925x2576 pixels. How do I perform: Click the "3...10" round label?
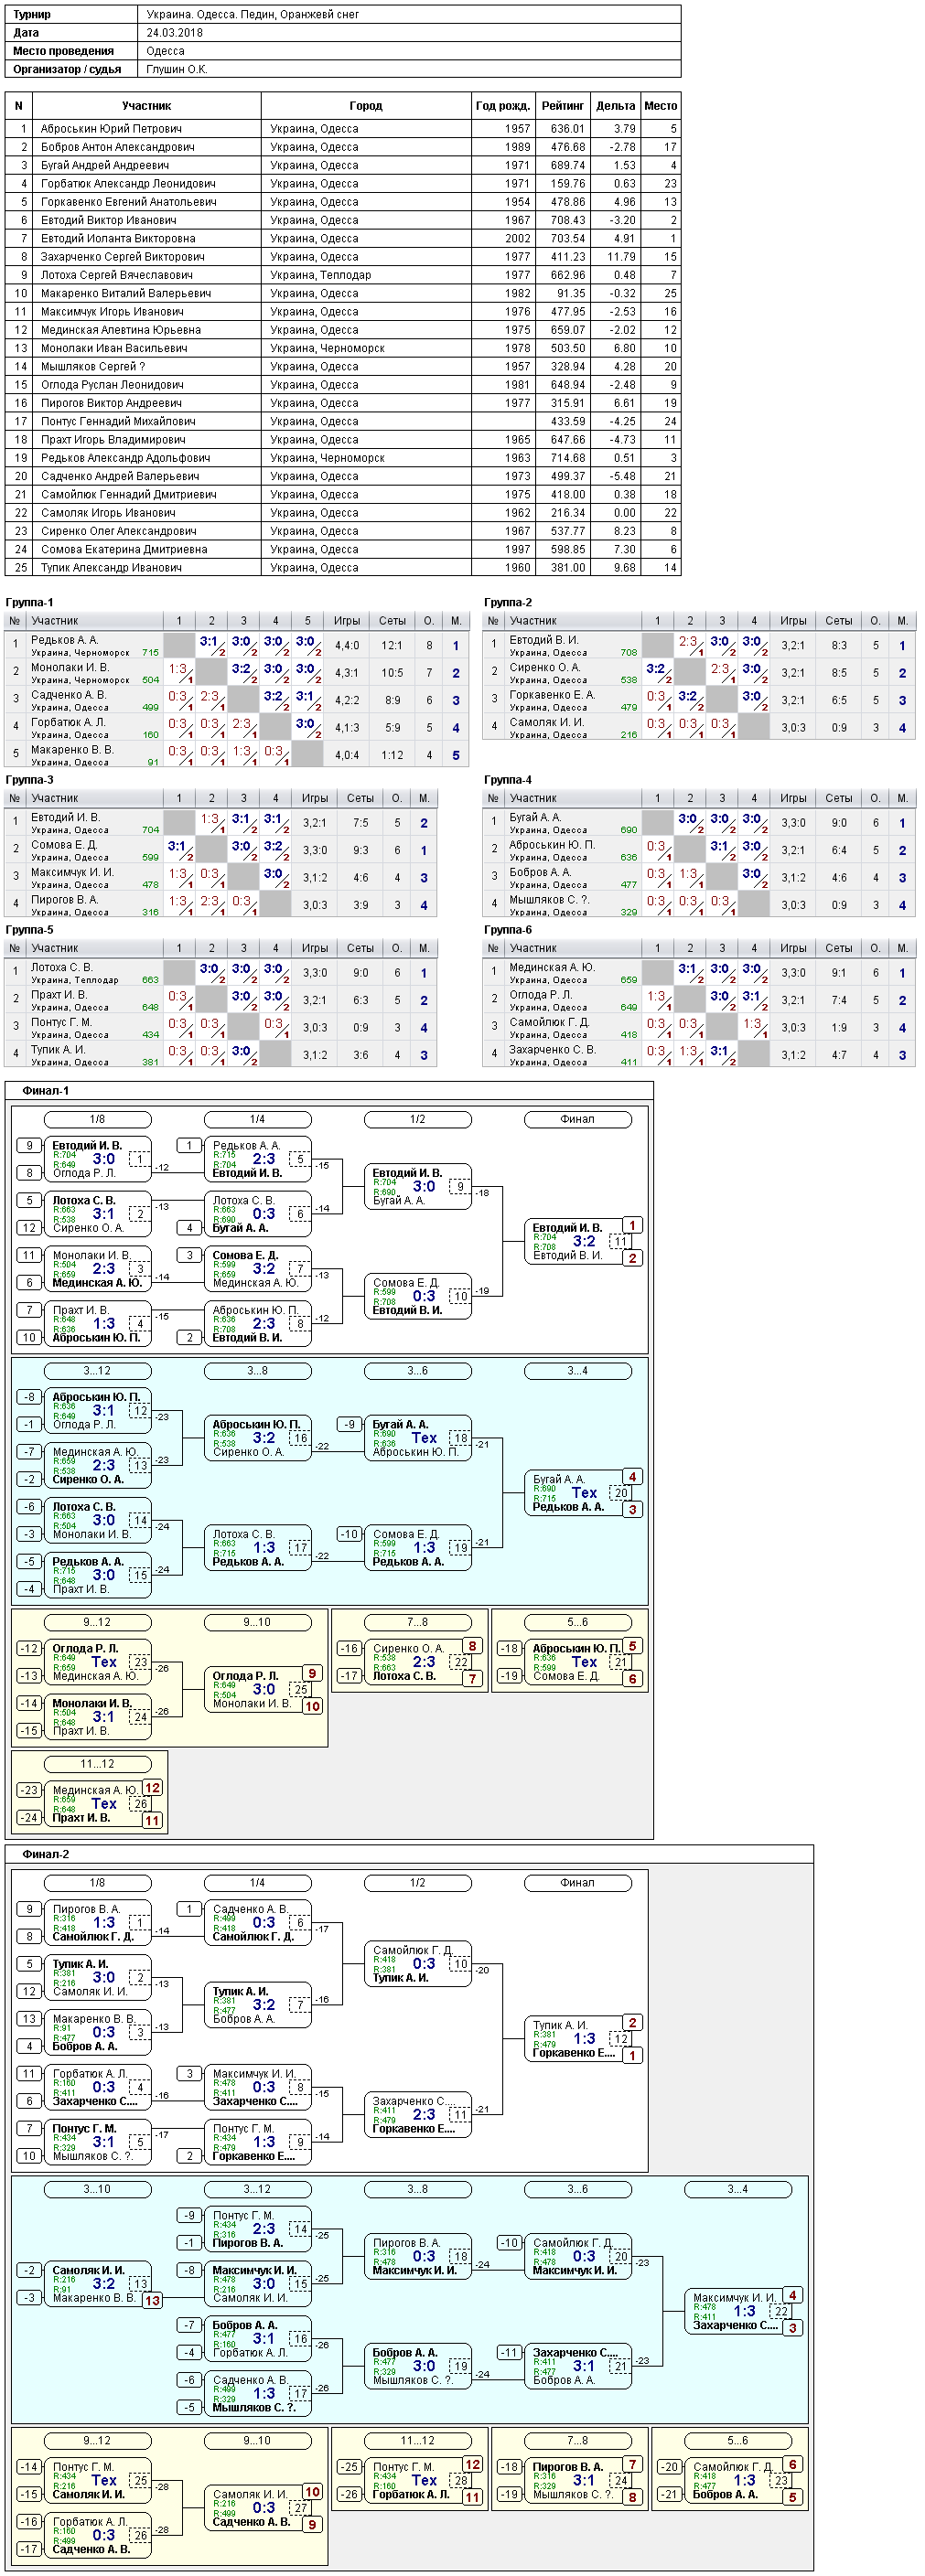pyautogui.click(x=97, y=2190)
